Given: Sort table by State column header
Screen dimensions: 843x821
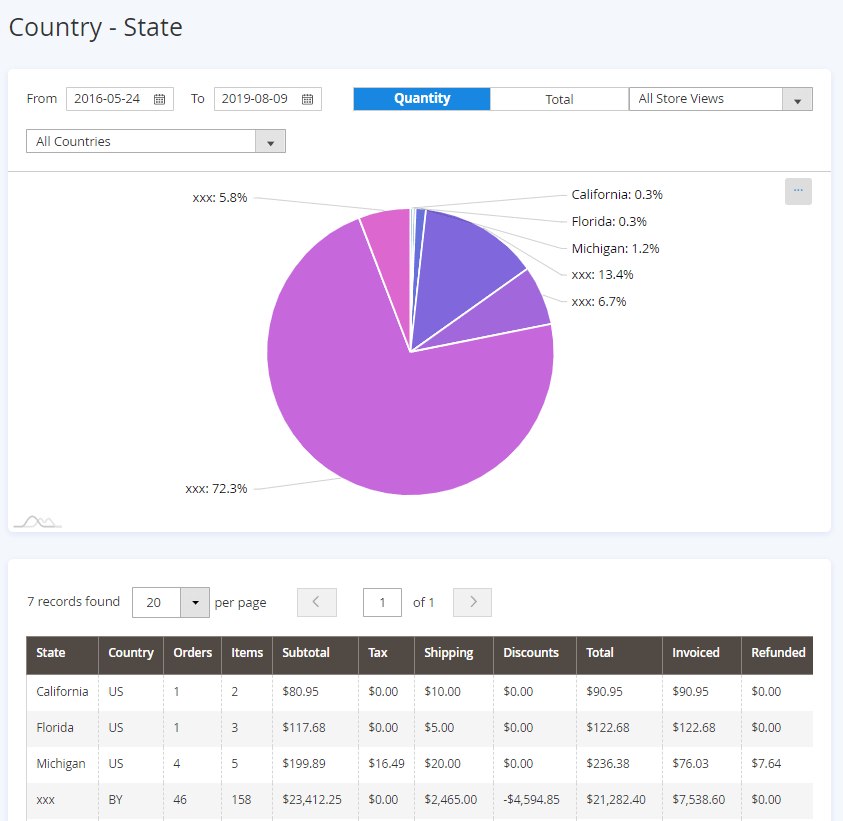Looking at the screenshot, I should coord(51,653).
